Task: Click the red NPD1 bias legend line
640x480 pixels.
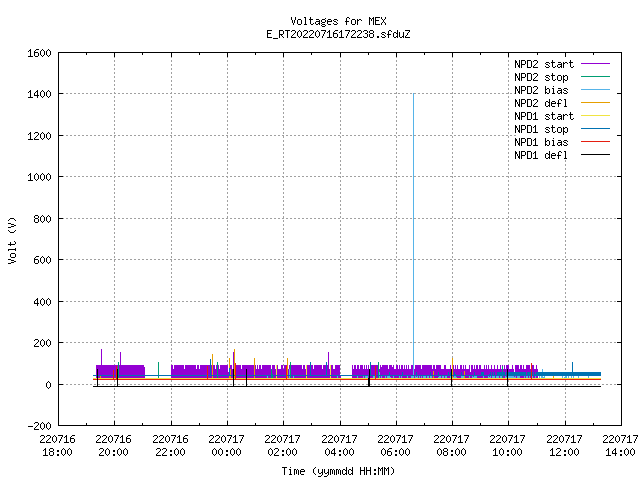Action: 595,142
